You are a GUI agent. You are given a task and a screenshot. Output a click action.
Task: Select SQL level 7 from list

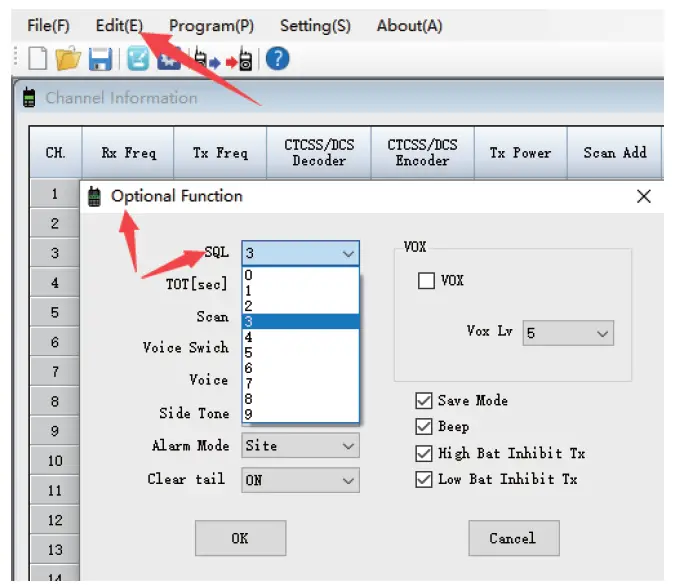300,383
